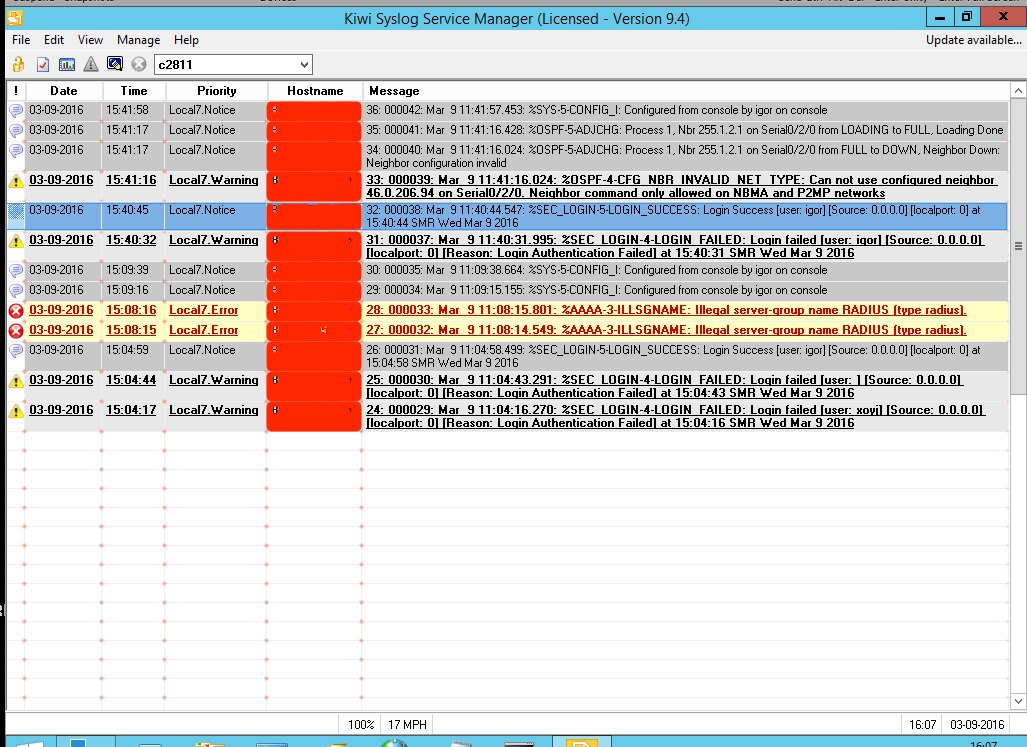Select the LOGIN_FAILED user xoyj message 24

[x=685, y=417]
